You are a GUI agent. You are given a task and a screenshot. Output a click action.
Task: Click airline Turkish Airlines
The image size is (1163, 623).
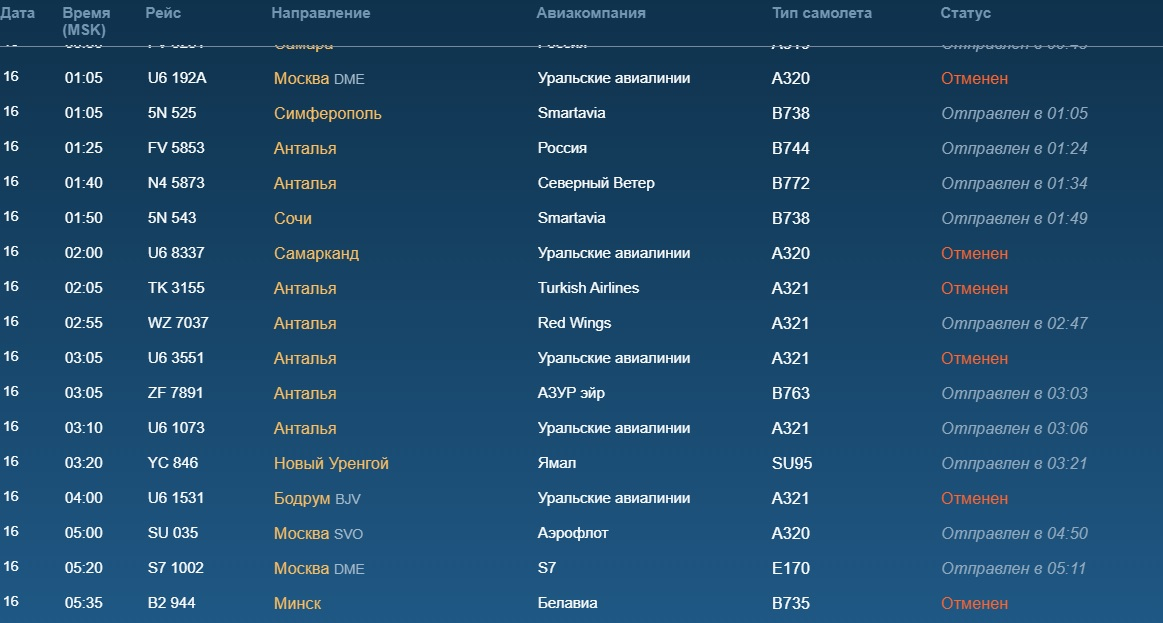(588, 288)
